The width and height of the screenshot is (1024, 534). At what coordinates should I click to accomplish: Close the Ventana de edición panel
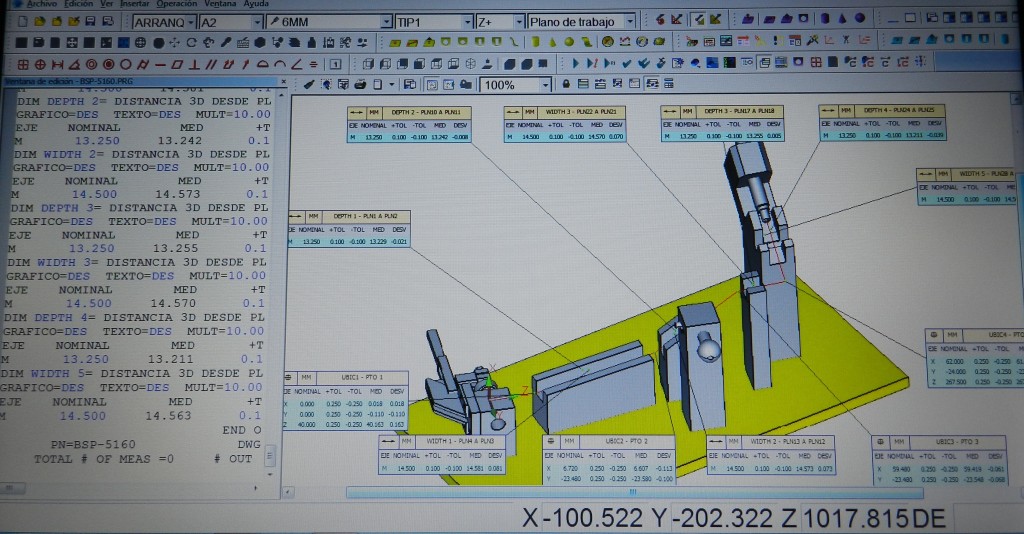(282, 83)
